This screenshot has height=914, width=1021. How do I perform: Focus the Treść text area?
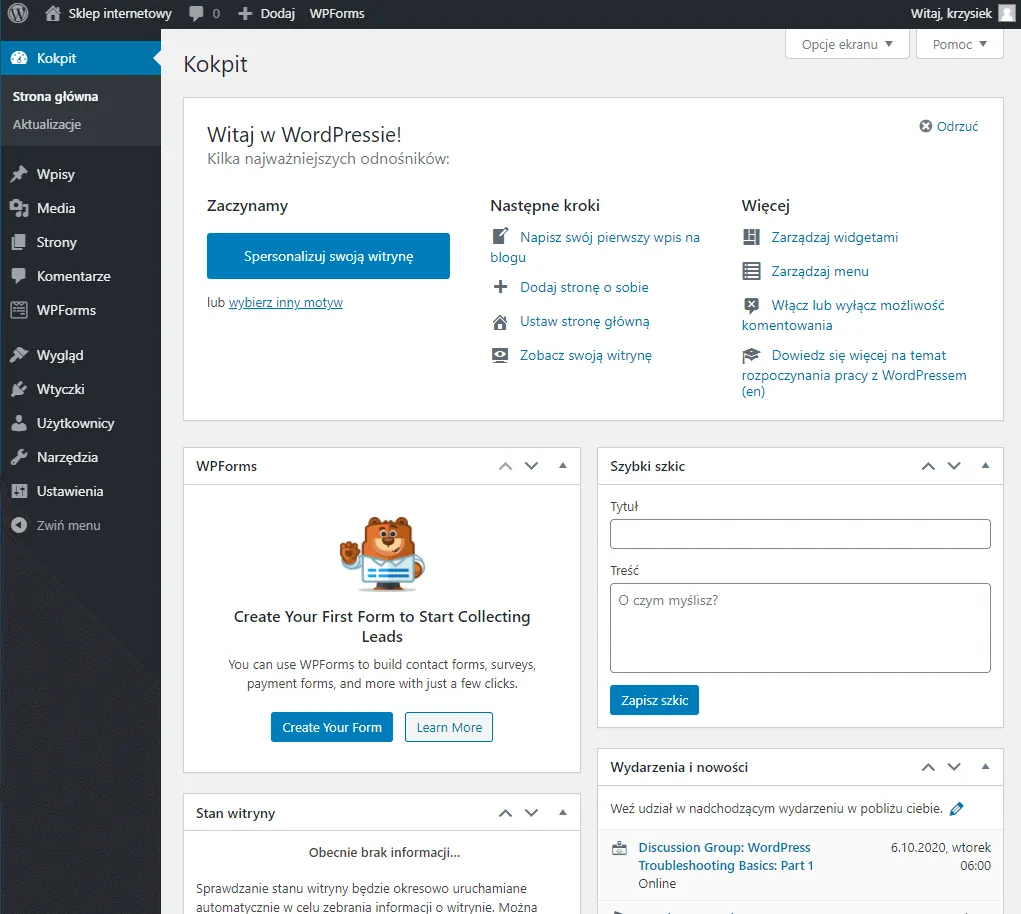(800, 628)
